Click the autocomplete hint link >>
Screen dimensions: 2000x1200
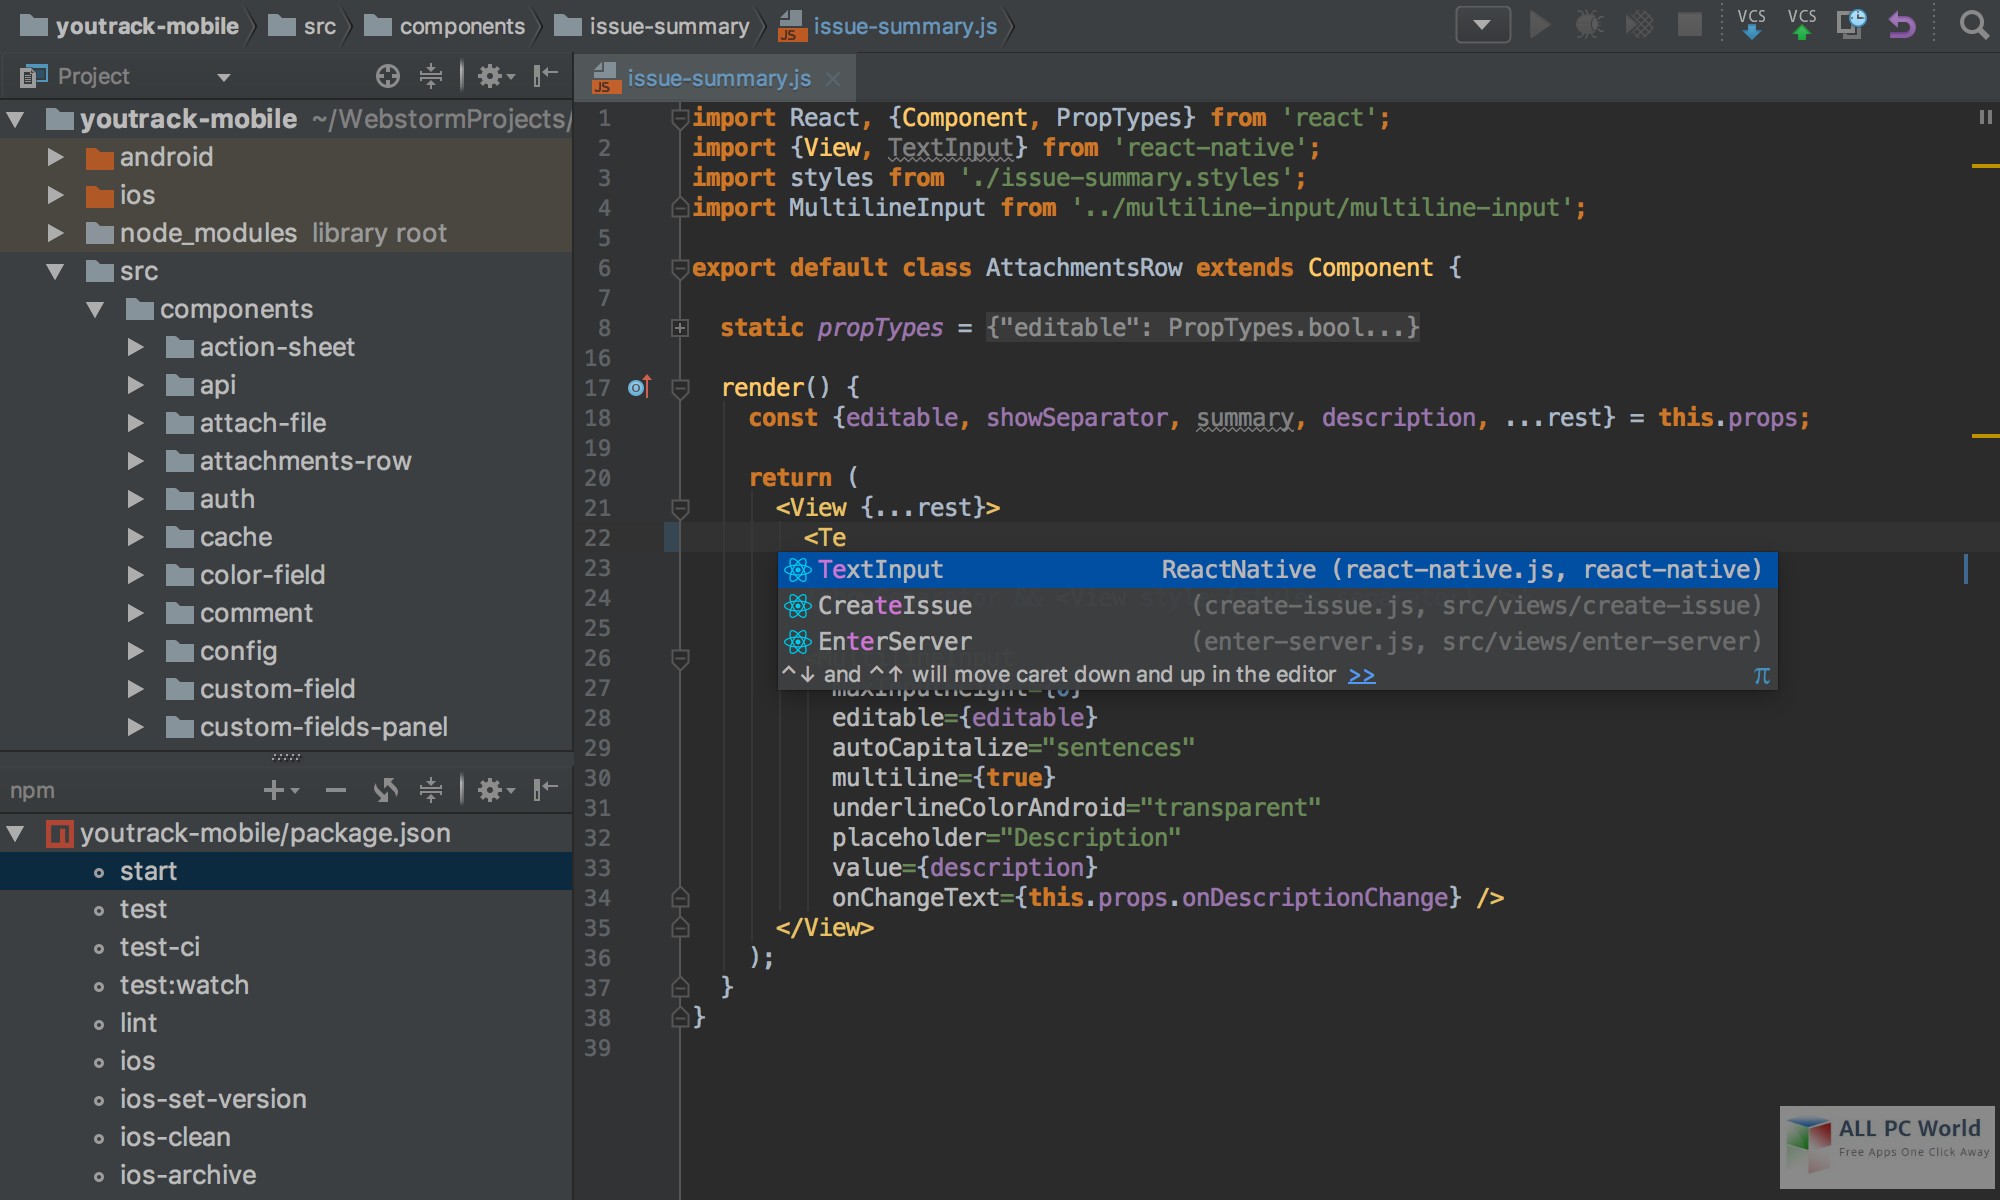pyautogui.click(x=1361, y=676)
